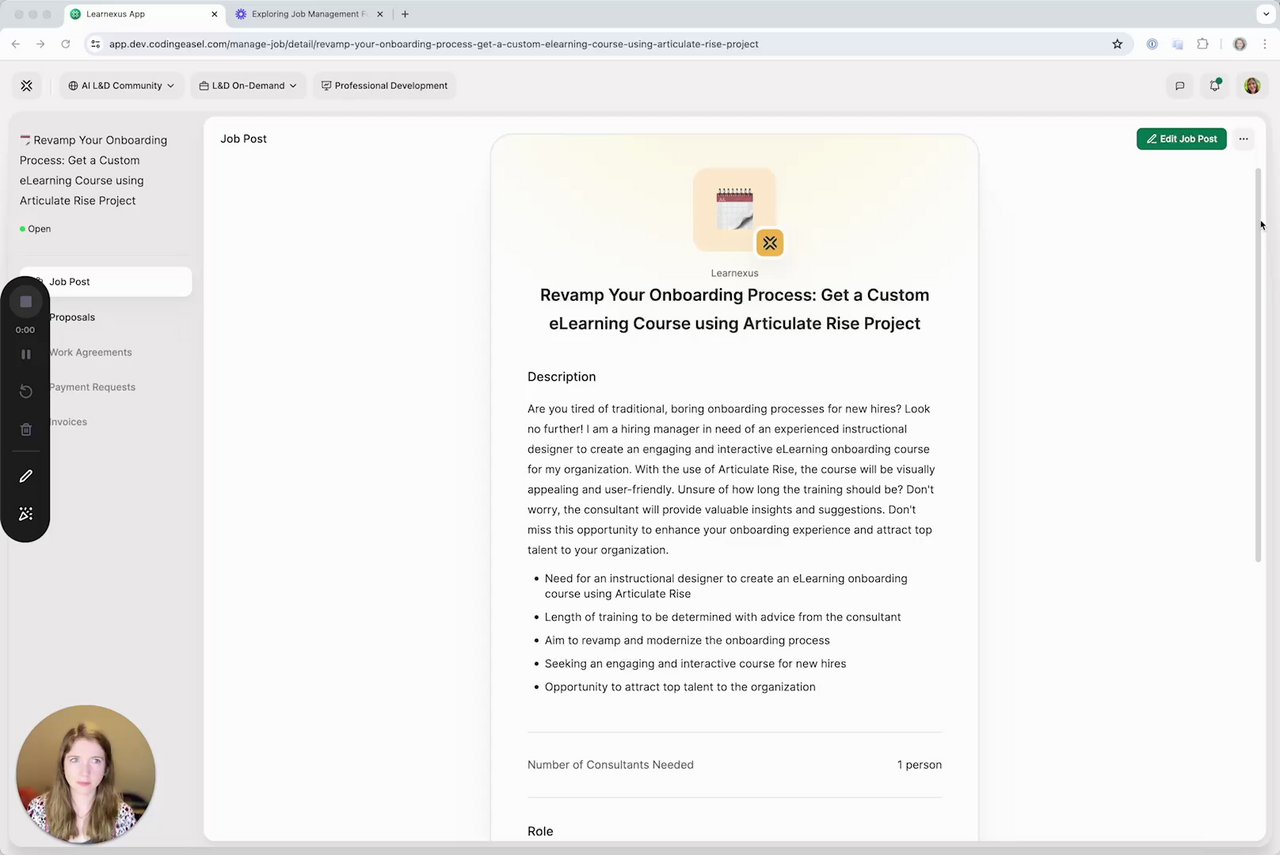1280x855 pixels.
Task: Delete the recording with the trash icon
Action: (x=26, y=429)
